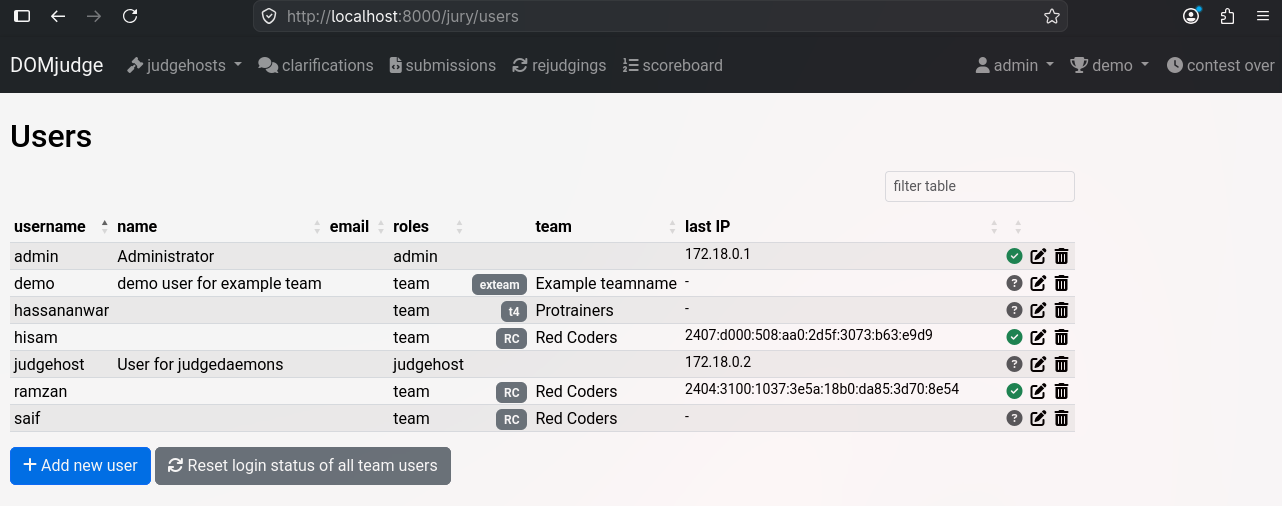Open Protrainers team link

[575, 310]
